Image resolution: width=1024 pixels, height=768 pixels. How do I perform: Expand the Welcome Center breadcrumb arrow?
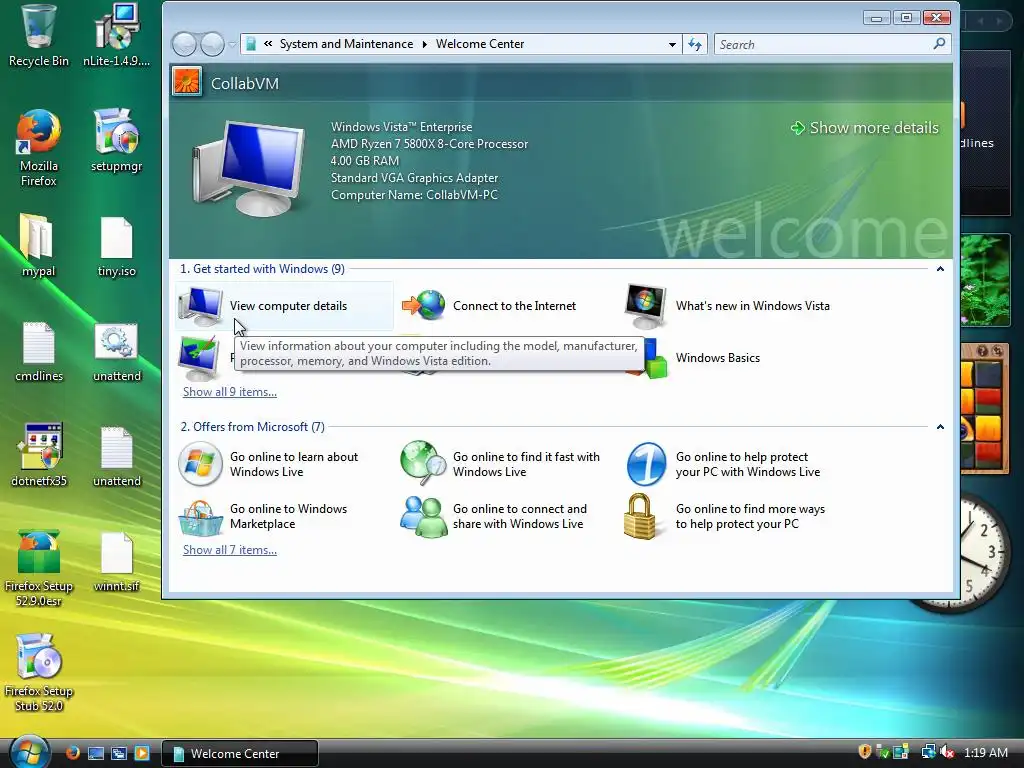point(424,44)
